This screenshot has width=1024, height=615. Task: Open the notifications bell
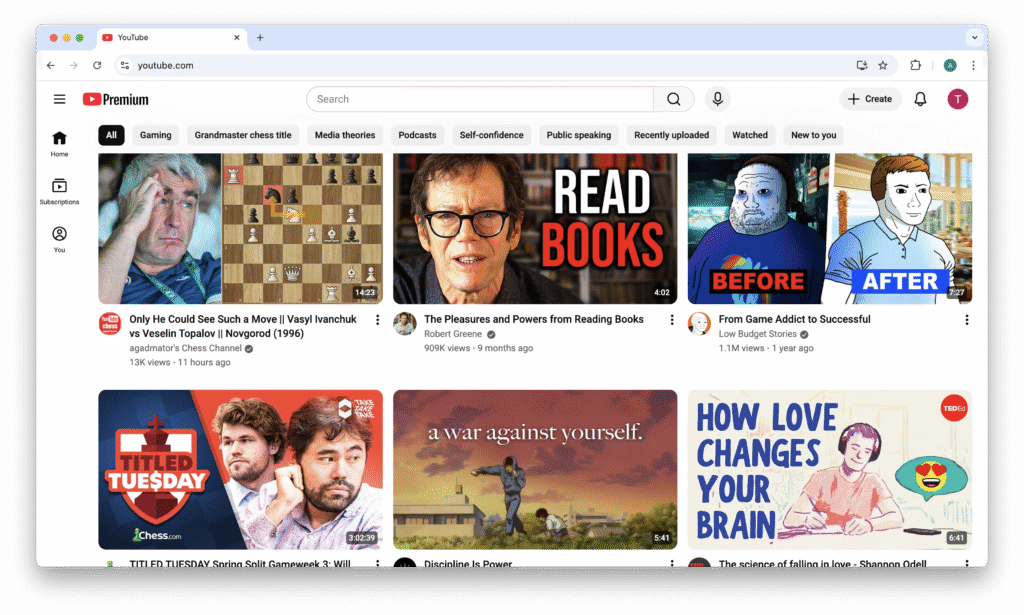pyautogui.click(x=920, y=99)
